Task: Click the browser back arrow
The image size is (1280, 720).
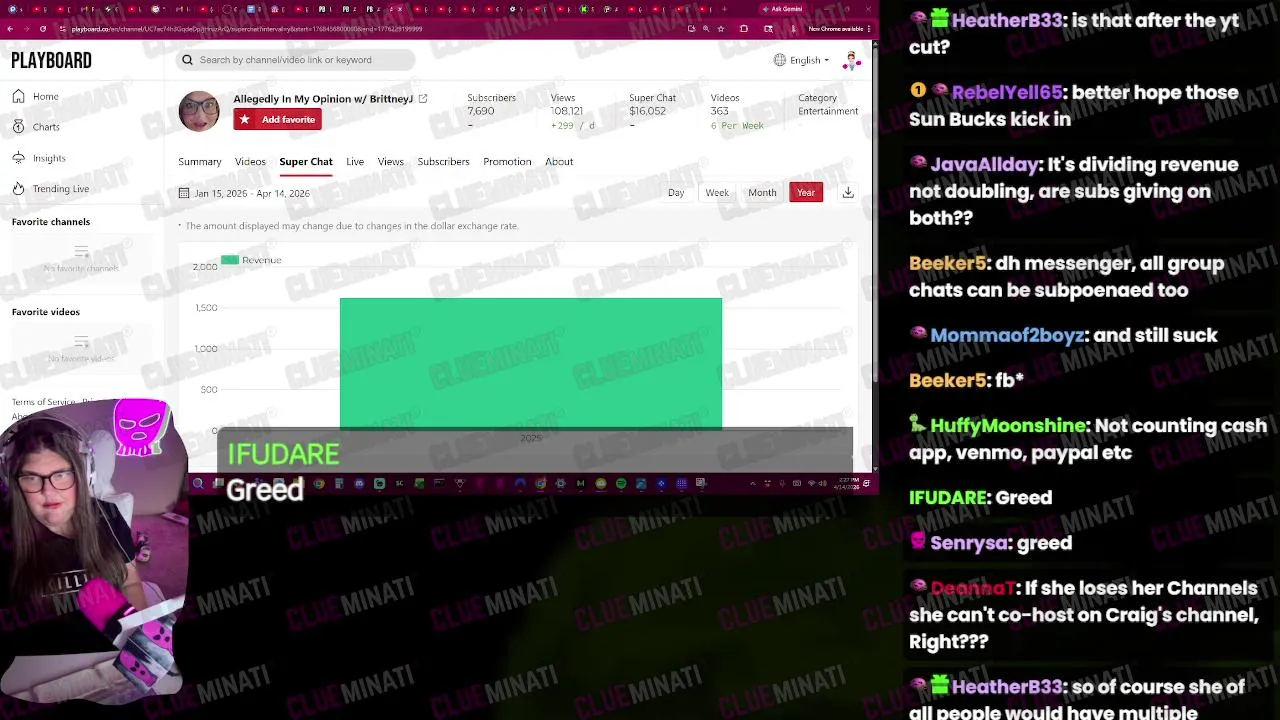Action: click(10, 29)
